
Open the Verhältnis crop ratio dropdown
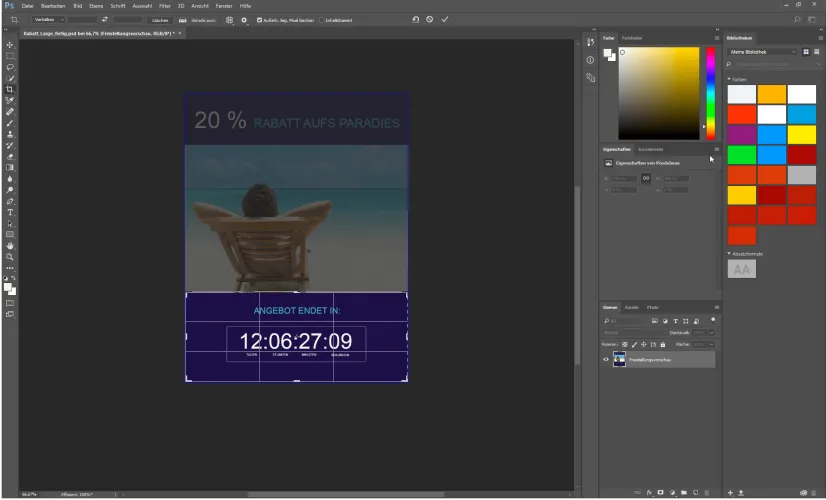point(48,20)
